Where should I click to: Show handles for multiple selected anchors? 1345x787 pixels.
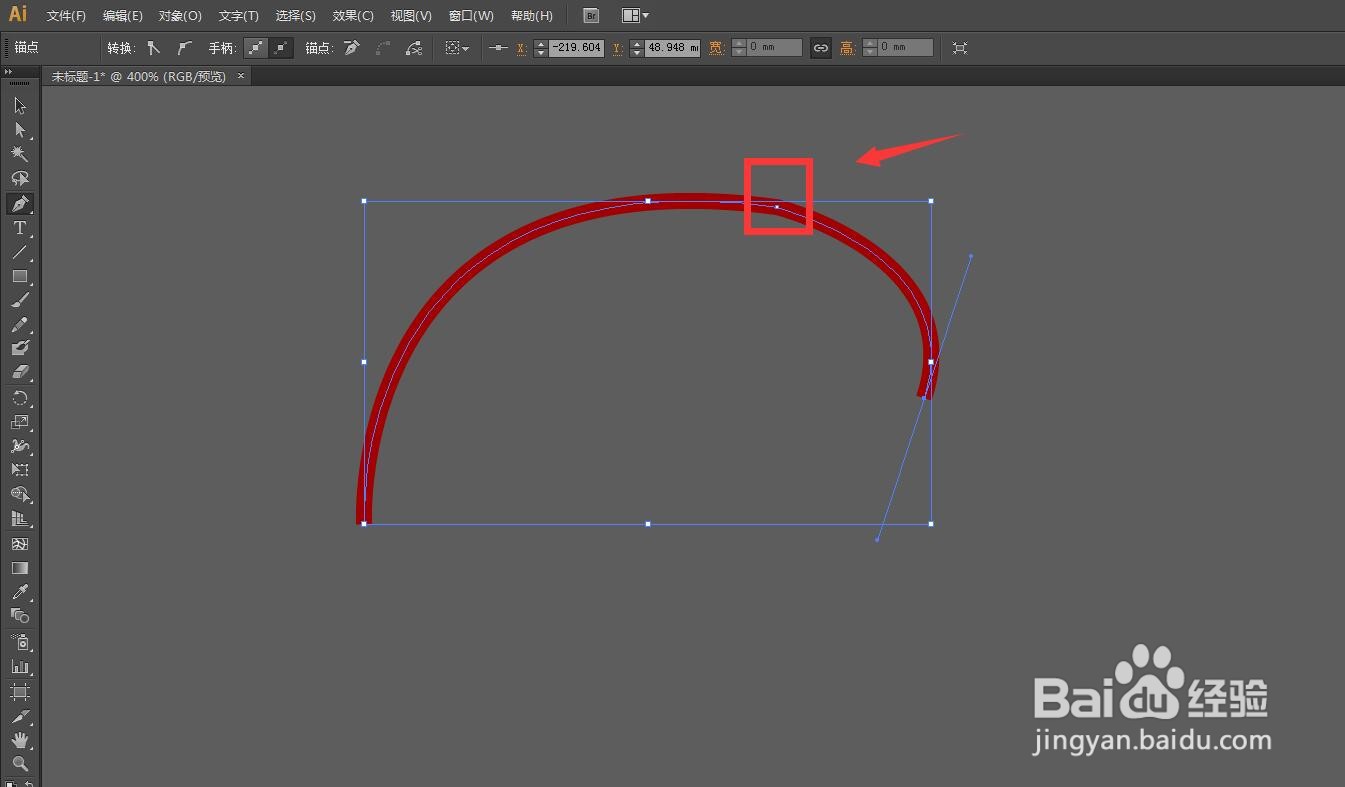[257, 48]
